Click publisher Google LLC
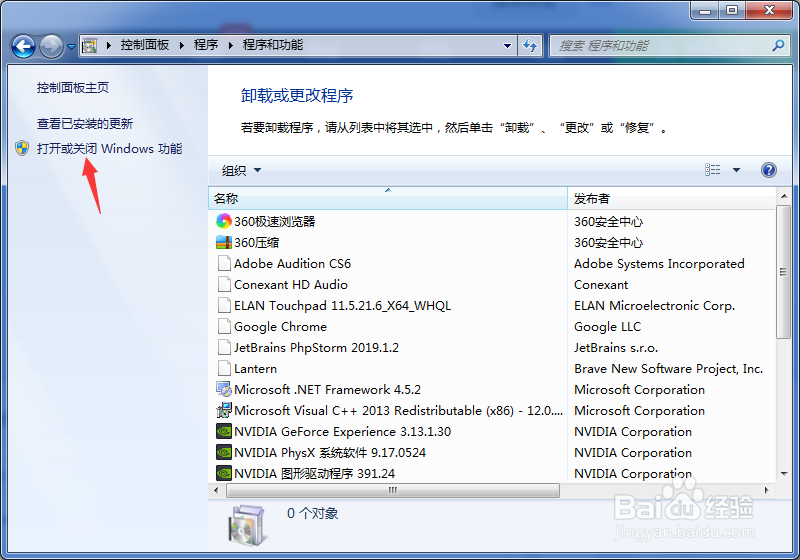800x560 pixels. coord(607,326)
